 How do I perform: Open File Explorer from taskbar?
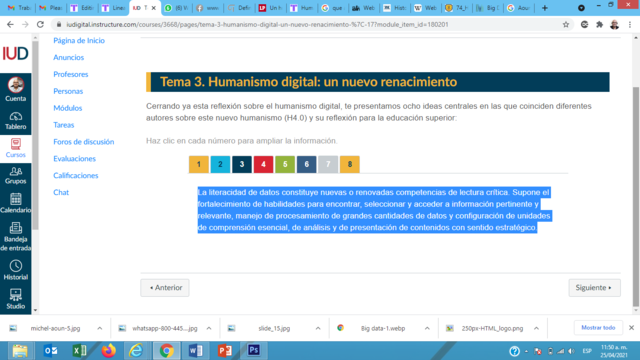tap(20, 351)
